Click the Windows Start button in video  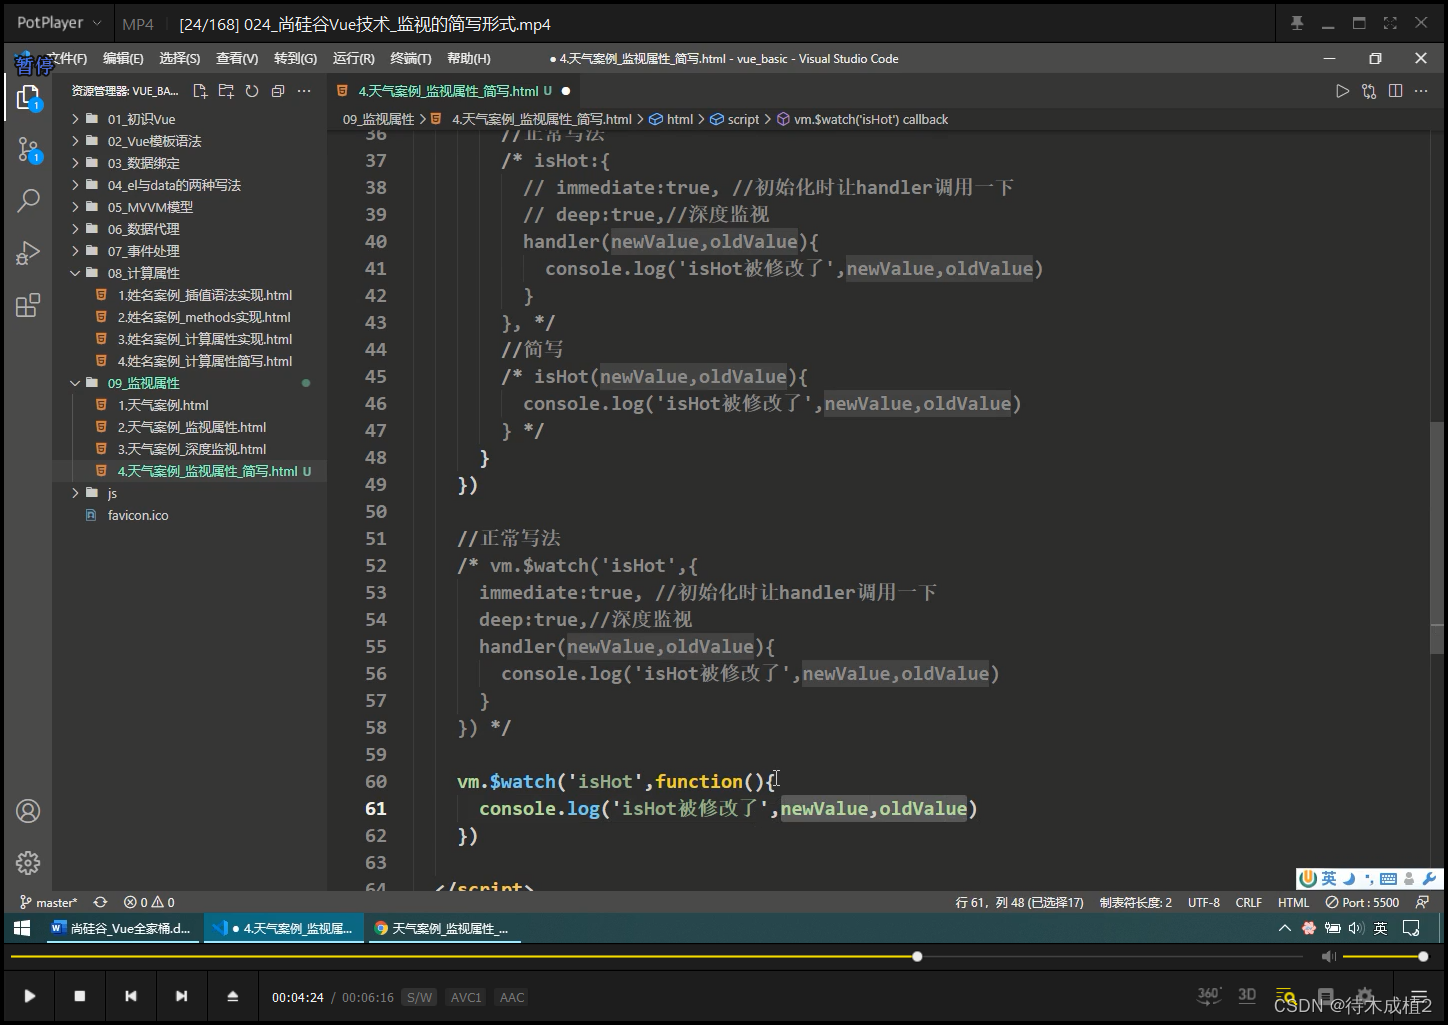click(x=22, y=928)
